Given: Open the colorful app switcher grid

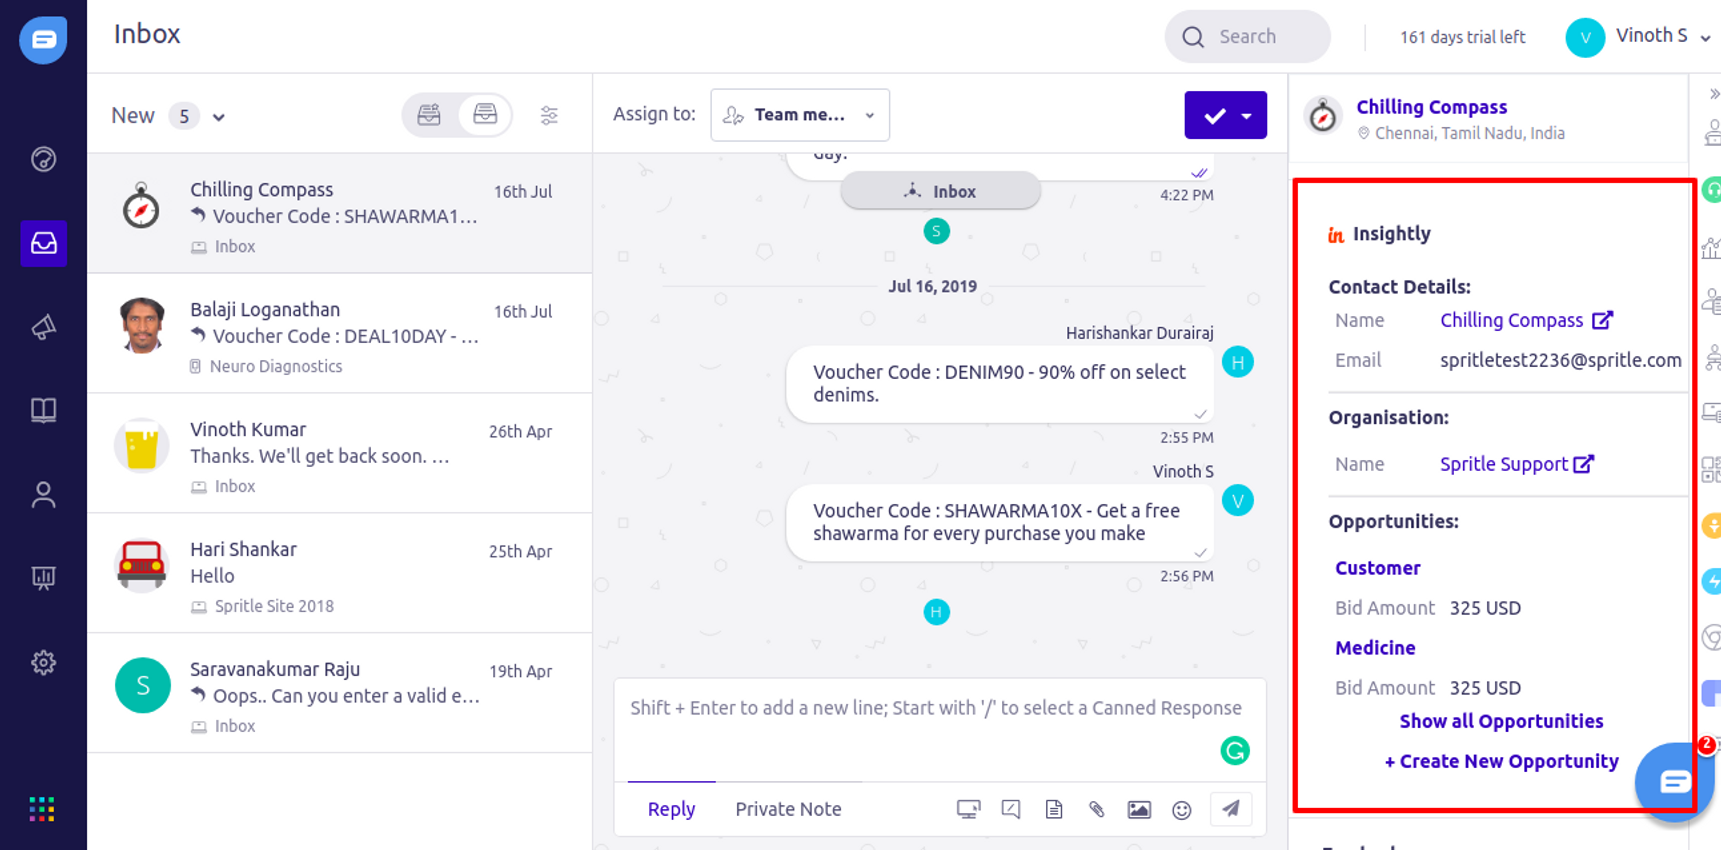Looking at the screenshot, I should click(x=42, y=809).
